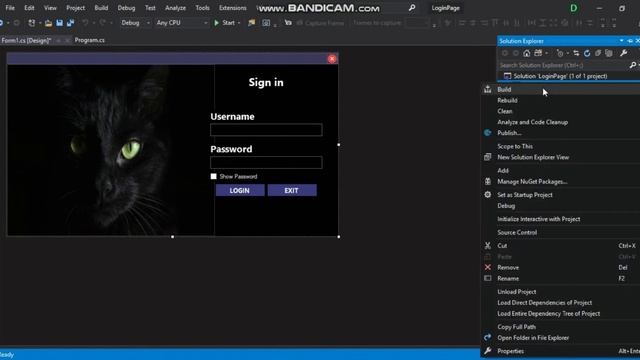Viewport: 640px width, 360px height.
Task: Click the Open File folder icon
Action: (x=48, y=23)
